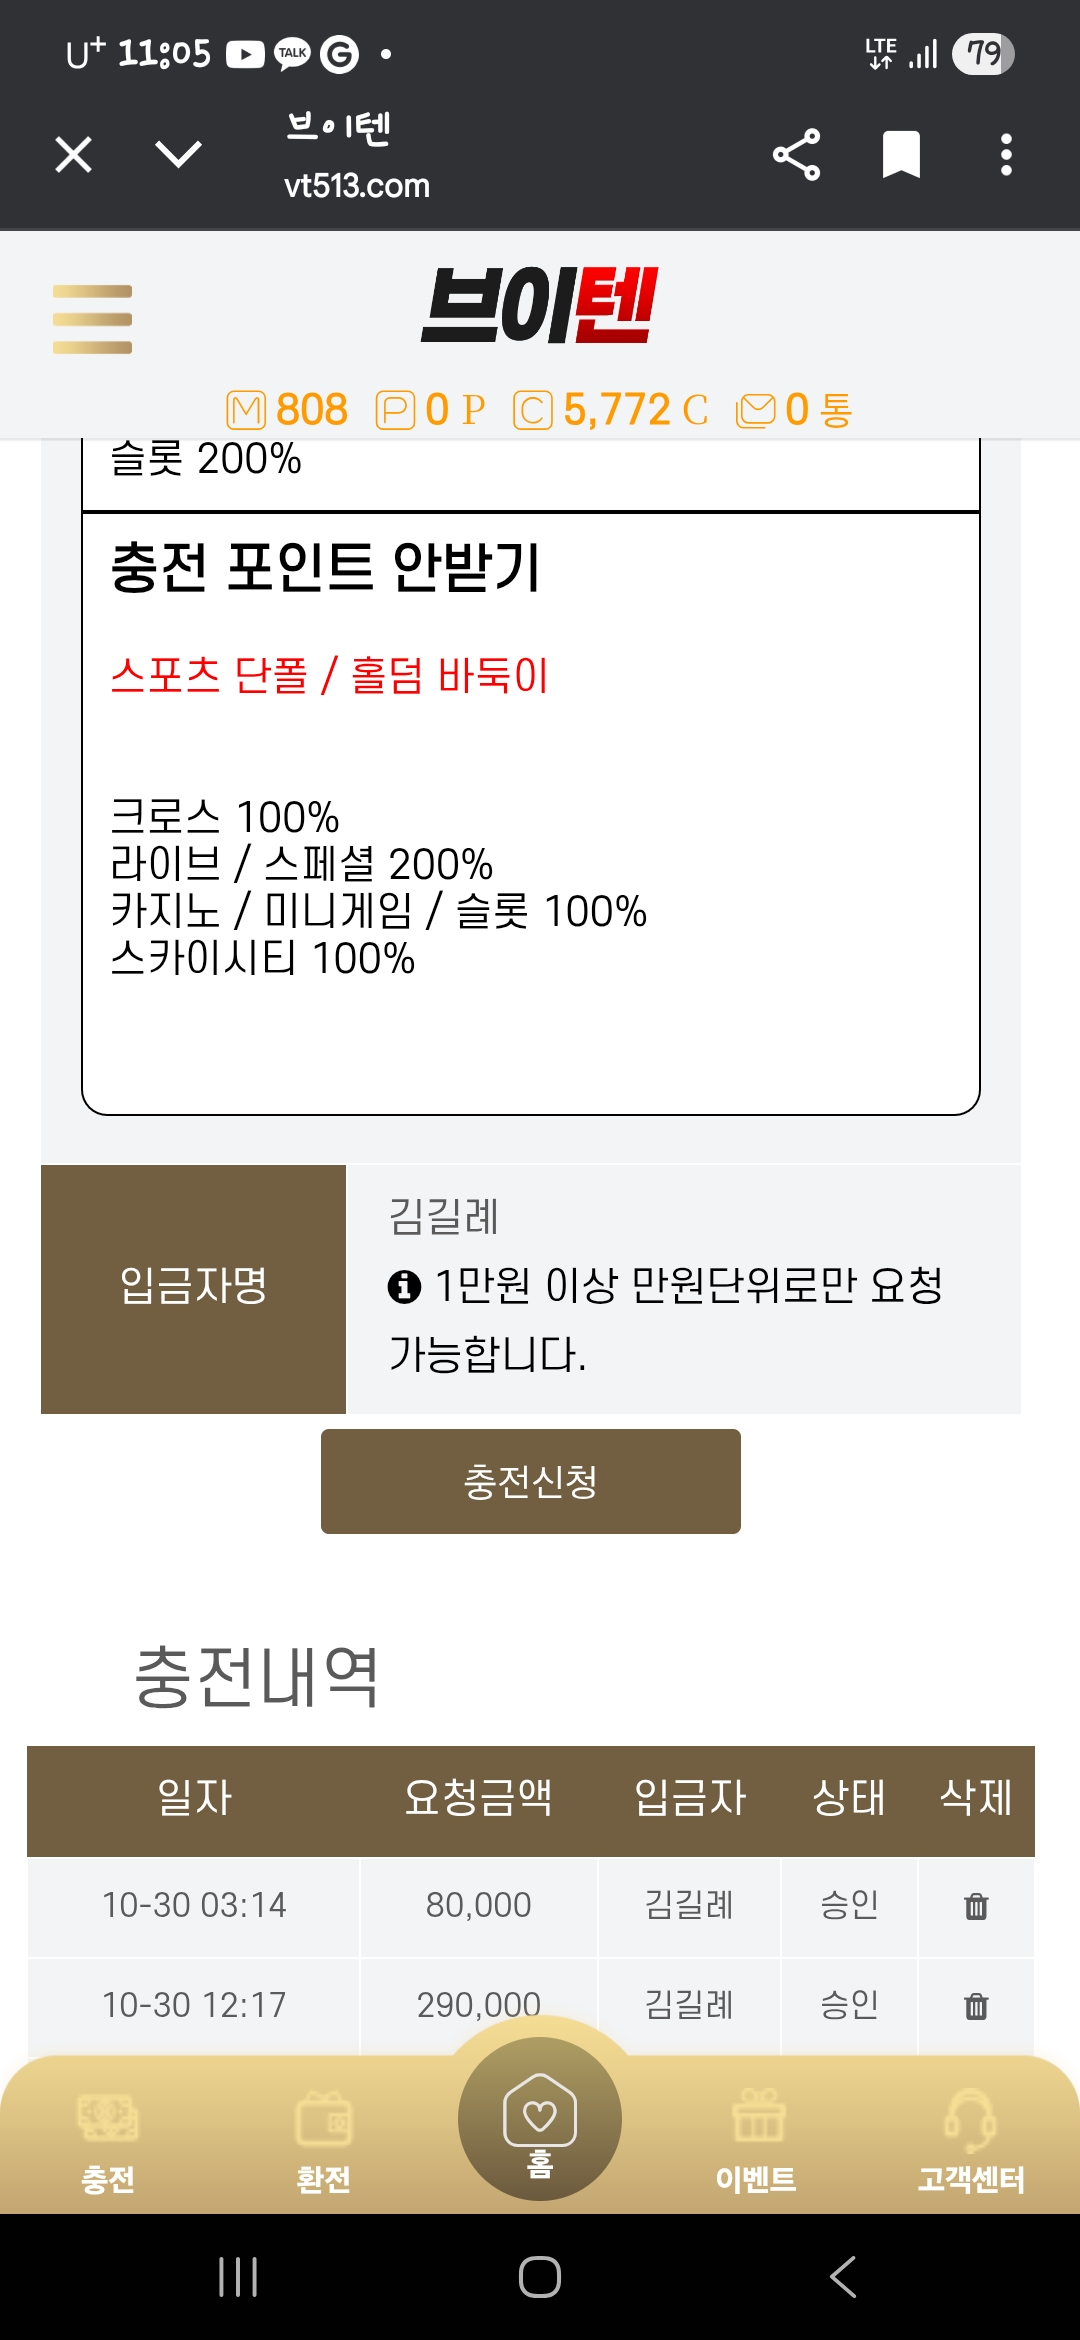Tap the 5,772 C balance
Image resolution: width=1080 pixels, height=2340 pixels.
pos(616,410)
